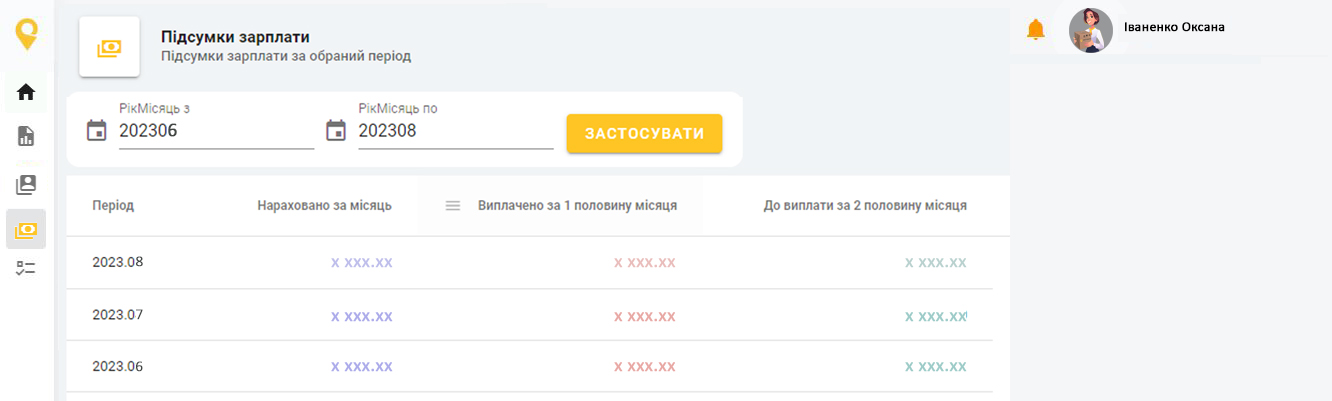Viewport: 1332px width, 401px height.
Task: Open the report chart document icon
Action: (x=26, y=137)
